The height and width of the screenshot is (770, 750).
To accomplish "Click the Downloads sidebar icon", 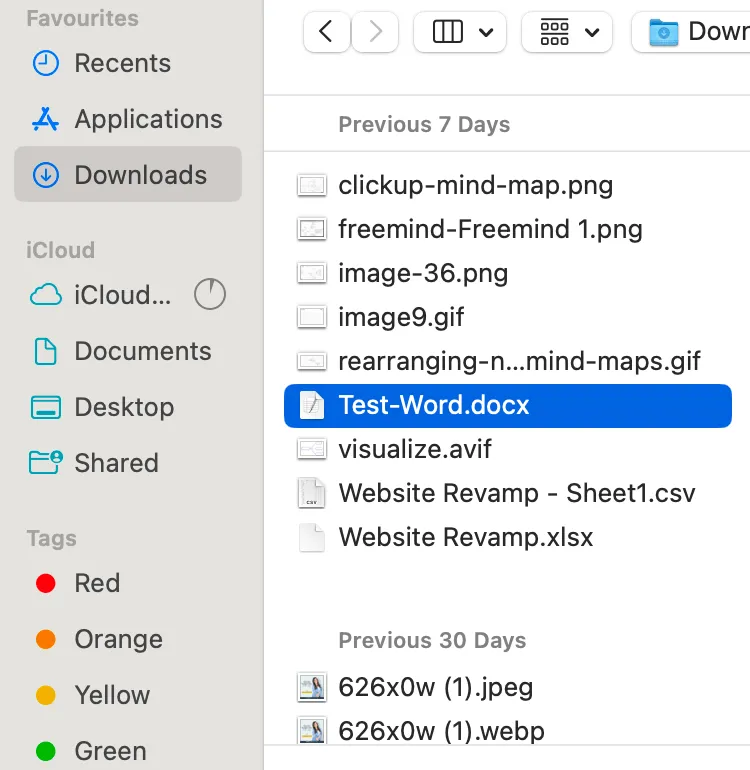I will pyautogui.click(x=46, y=175).
